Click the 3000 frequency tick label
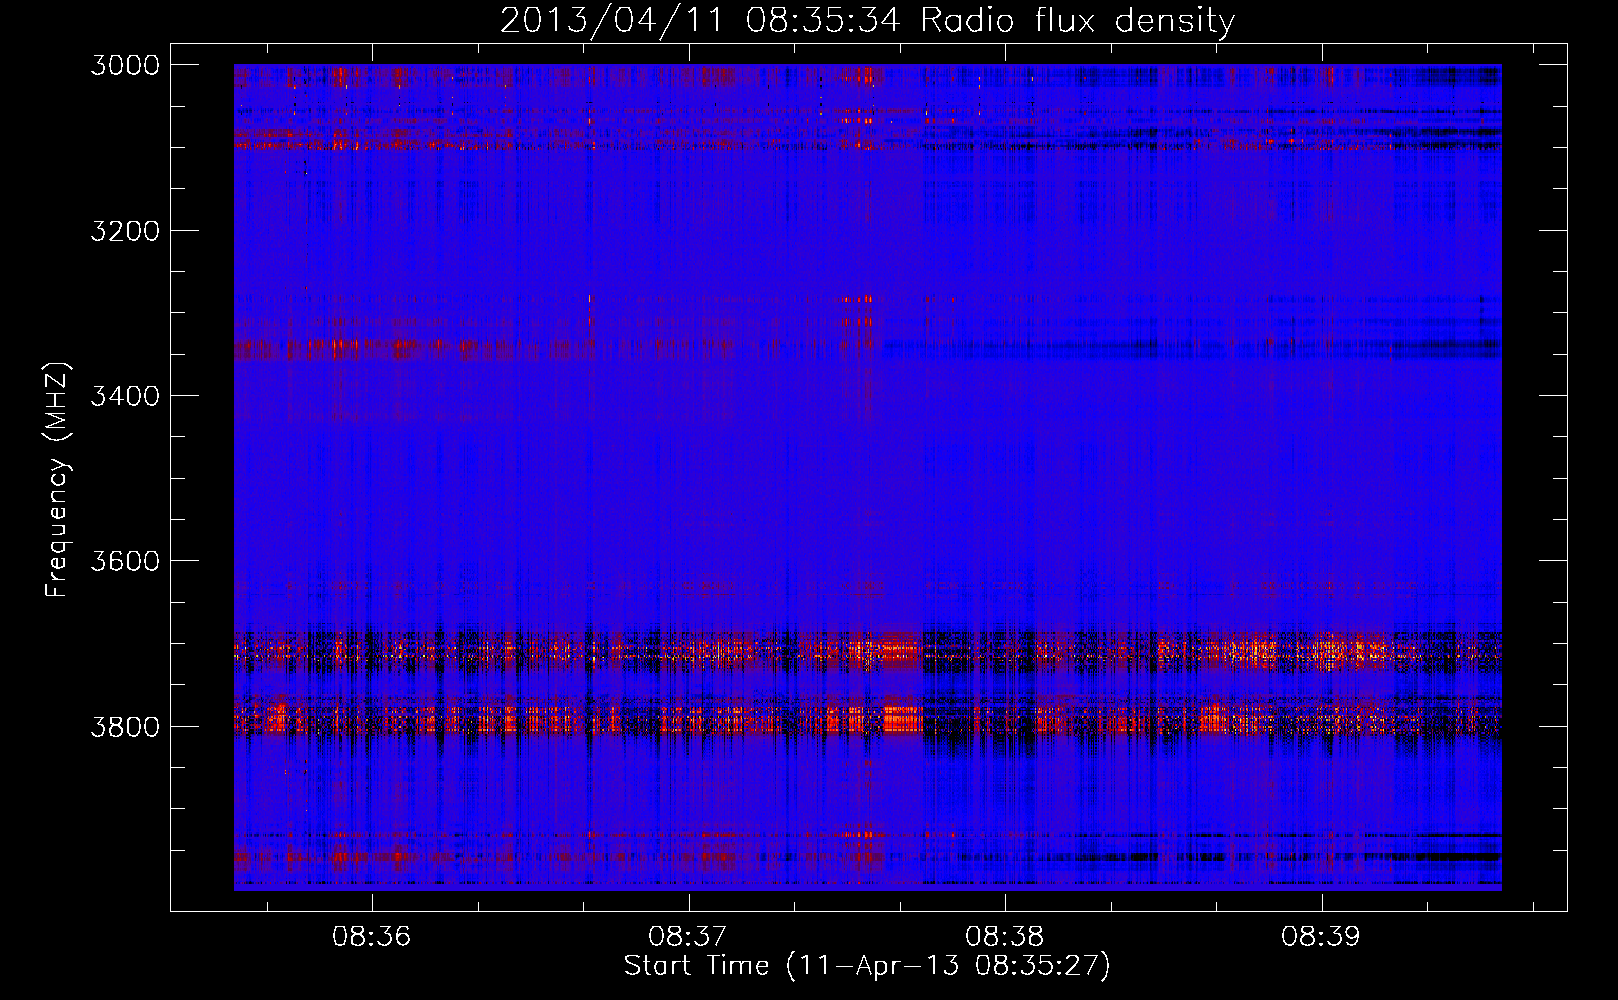 click(x=125, y=65)
